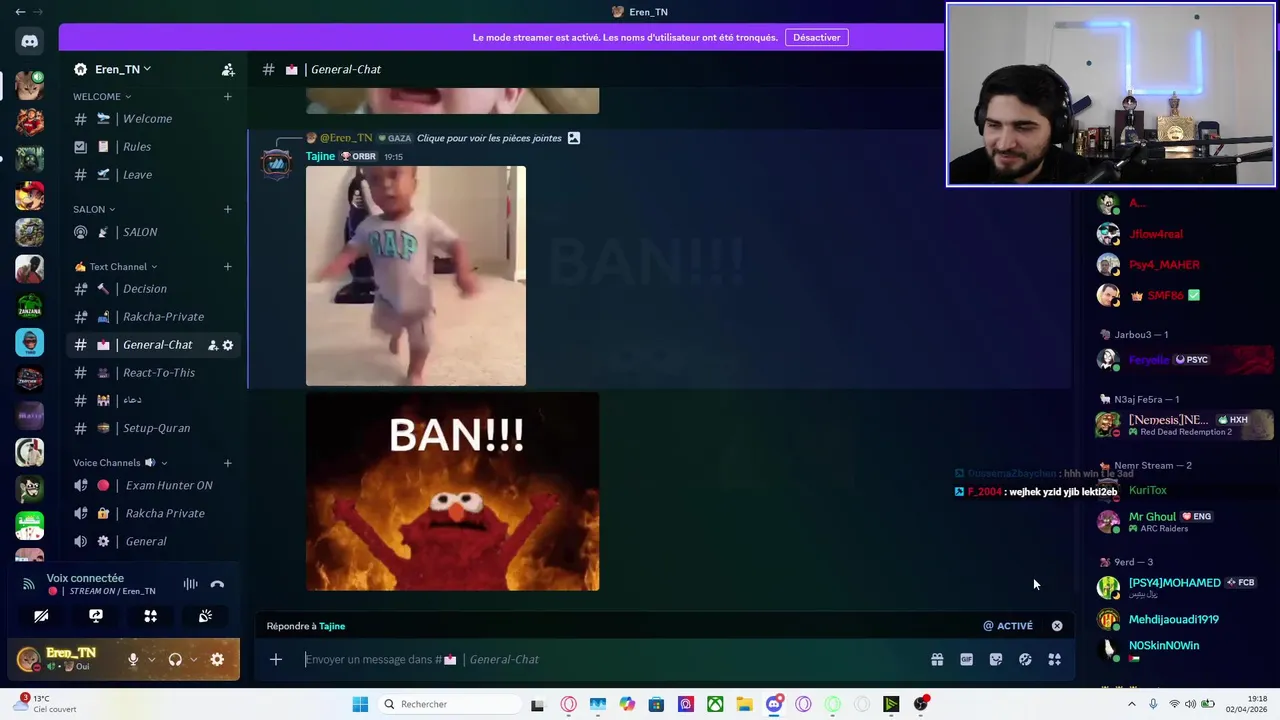Create channel in SALON category
Viewport: 1280px width, 720px height.
pyautogui.click(x=228, y=209)
